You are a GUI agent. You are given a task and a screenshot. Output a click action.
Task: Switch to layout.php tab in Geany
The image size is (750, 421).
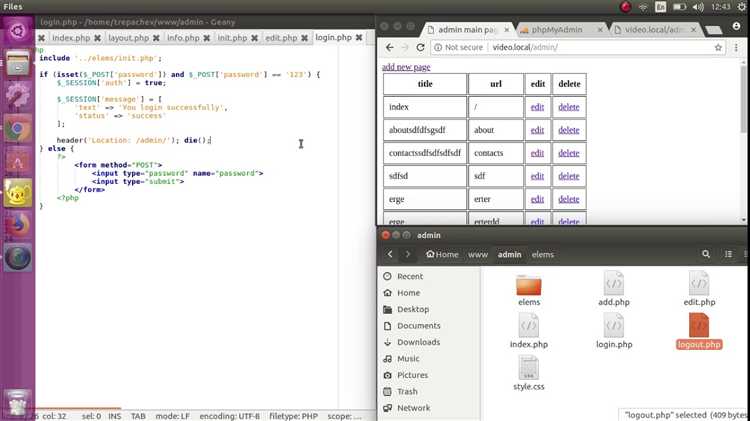[x=129, y=38]
